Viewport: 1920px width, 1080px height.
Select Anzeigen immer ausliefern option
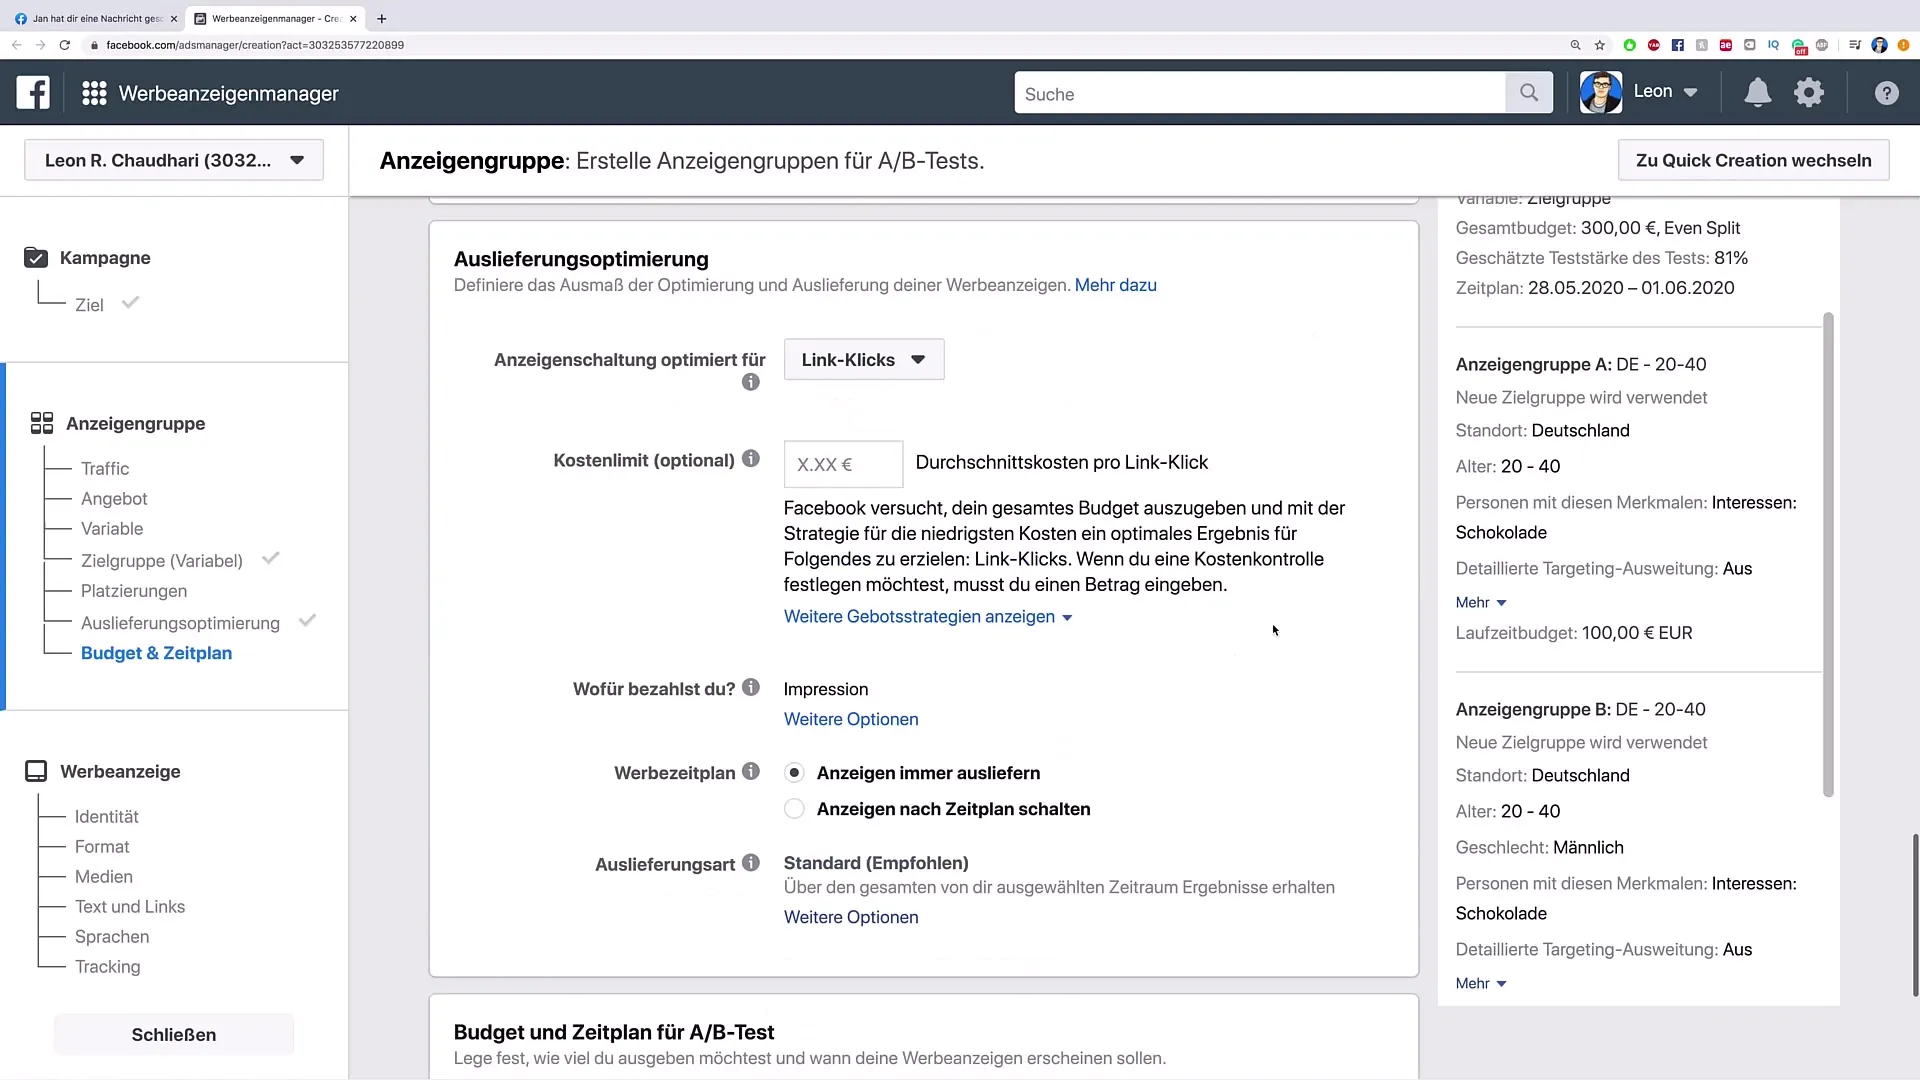pos(794,772)
